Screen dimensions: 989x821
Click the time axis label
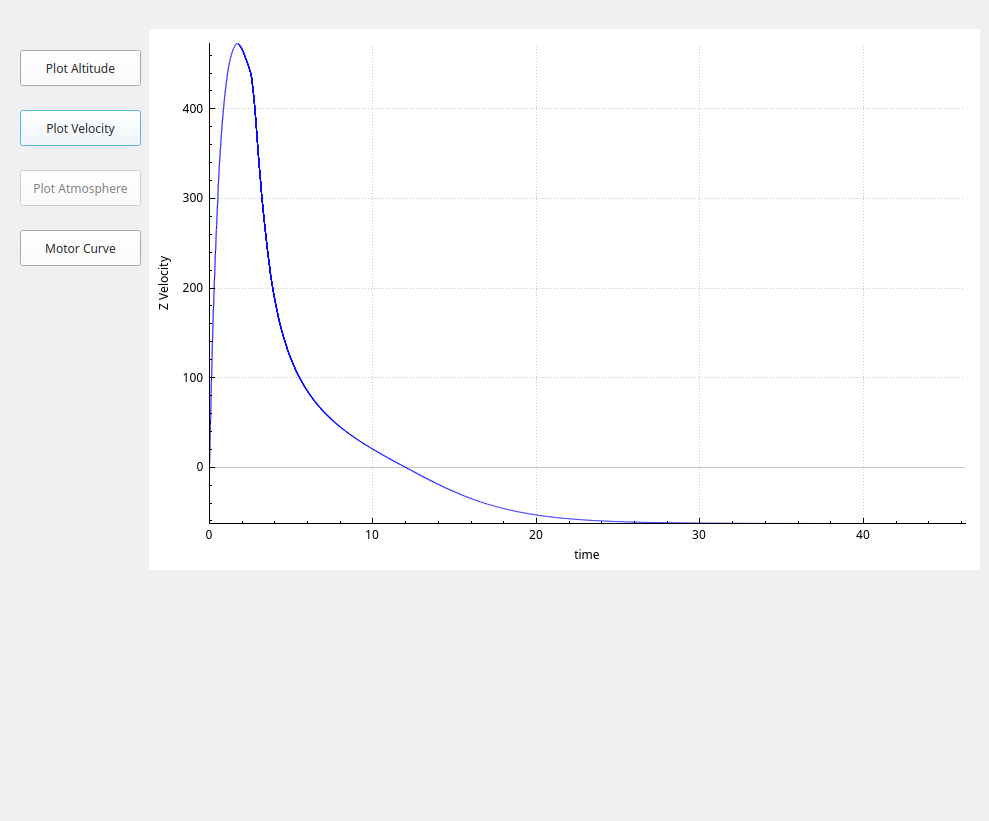587,554
